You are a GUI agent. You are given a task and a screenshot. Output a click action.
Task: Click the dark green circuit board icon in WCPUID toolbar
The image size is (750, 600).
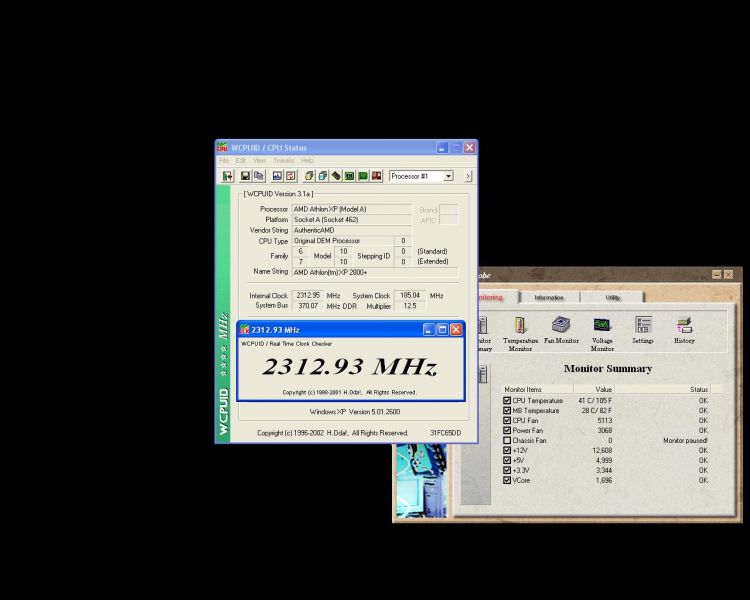pos(350,176)
